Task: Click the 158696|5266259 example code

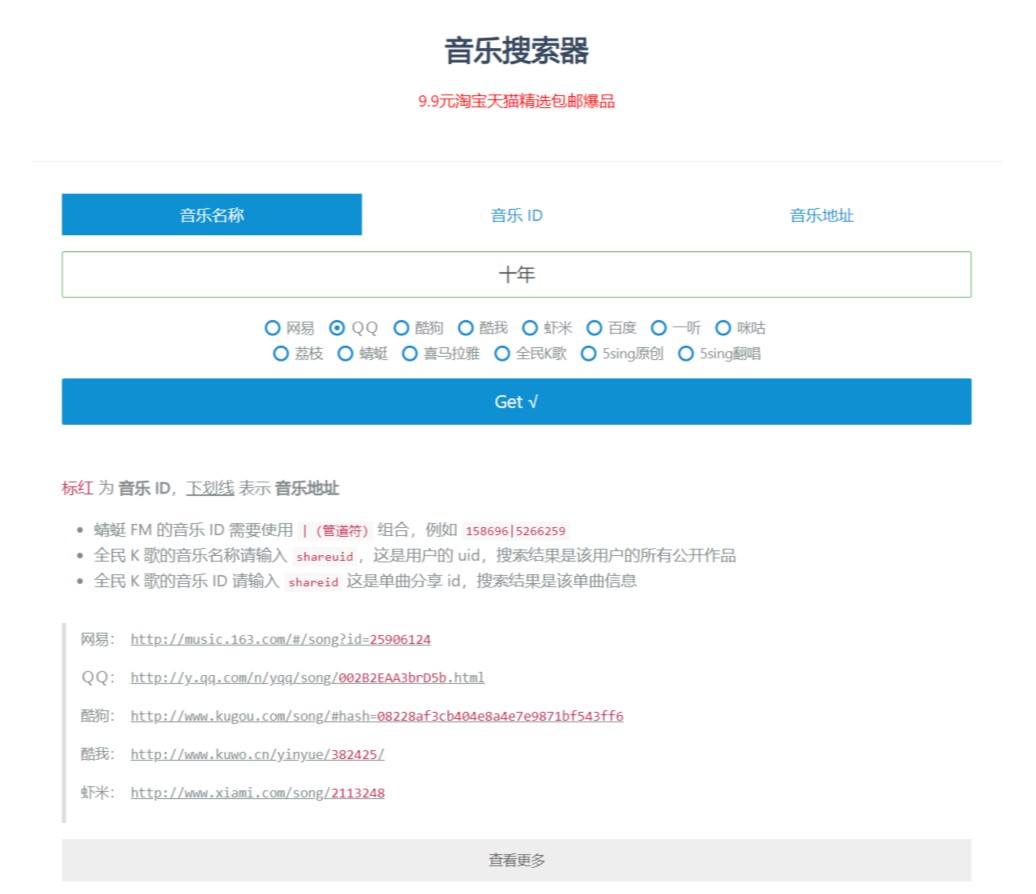Action: pyautogui.click(x=515, y=531)
